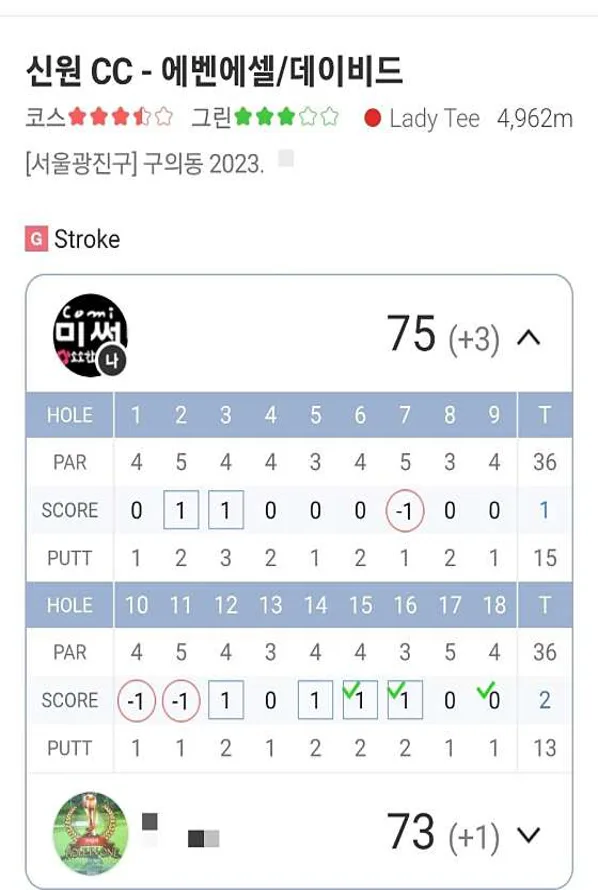Click the total score T column value 1
The width and height of the screenshot is (598, 890).
pyautogui.click(x=544, y=510)
